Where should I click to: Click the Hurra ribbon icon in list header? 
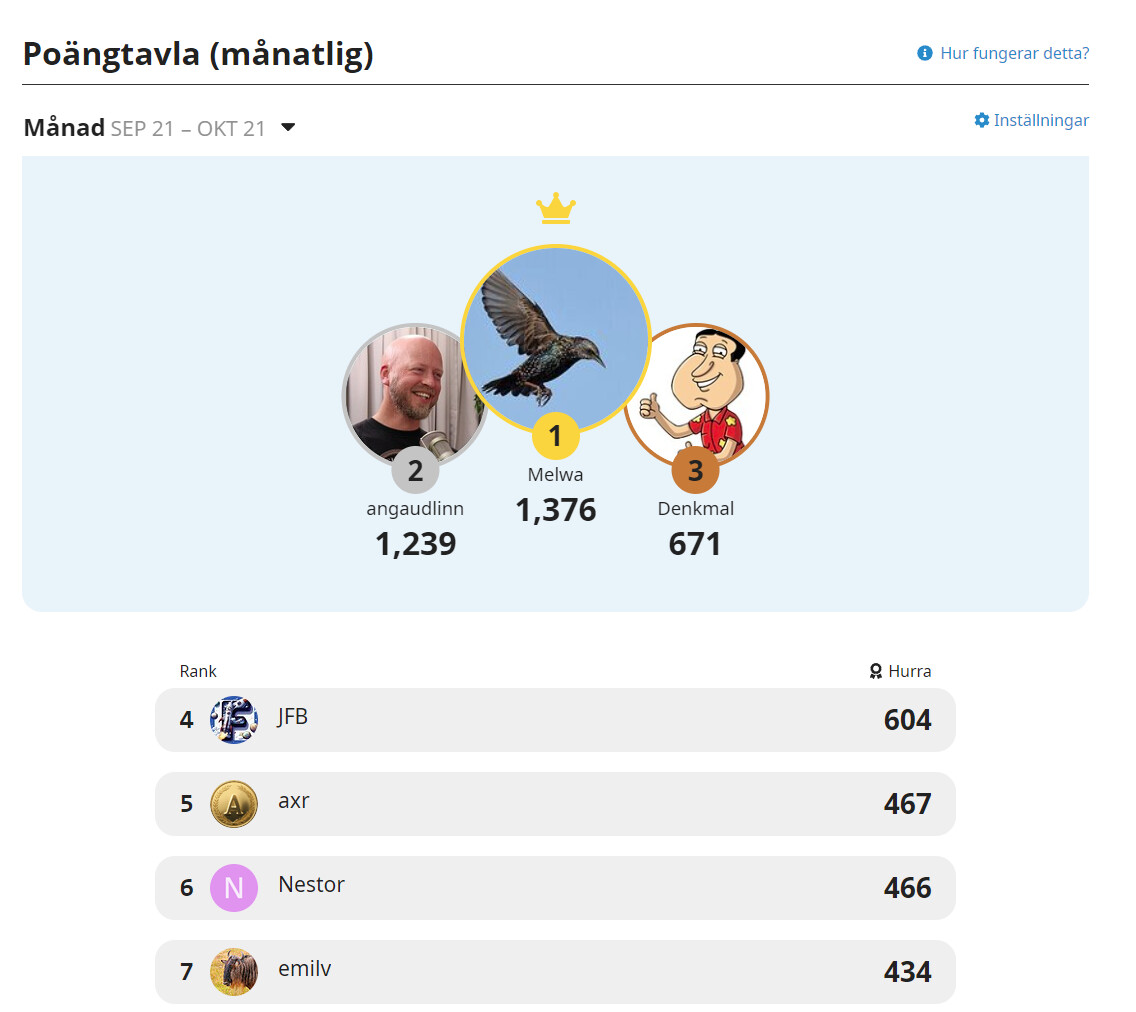(x=876, y=671)
